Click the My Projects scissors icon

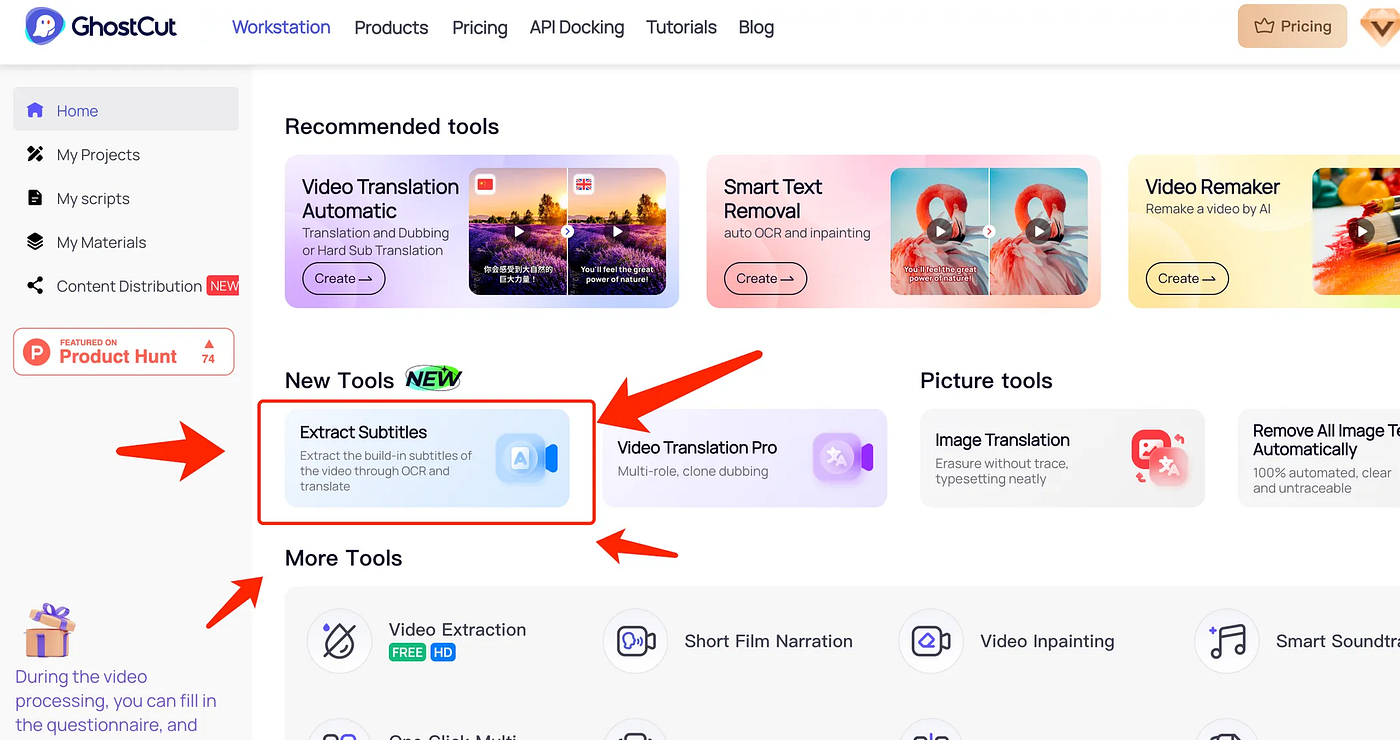tap(35, 154)
